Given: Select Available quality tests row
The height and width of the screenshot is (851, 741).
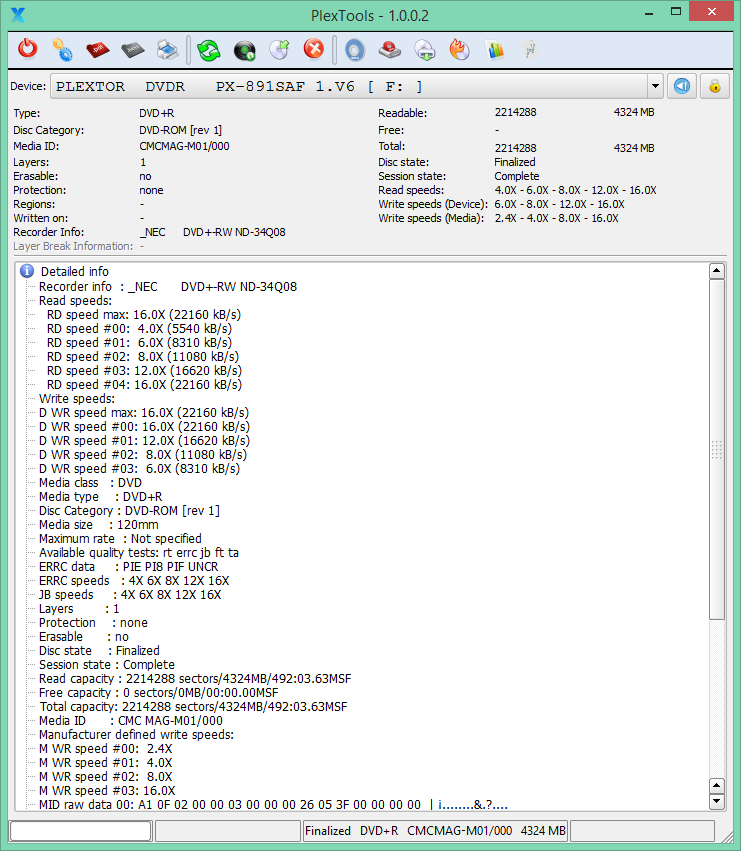Looking at the screenshot, I should (x=139, y=552).
